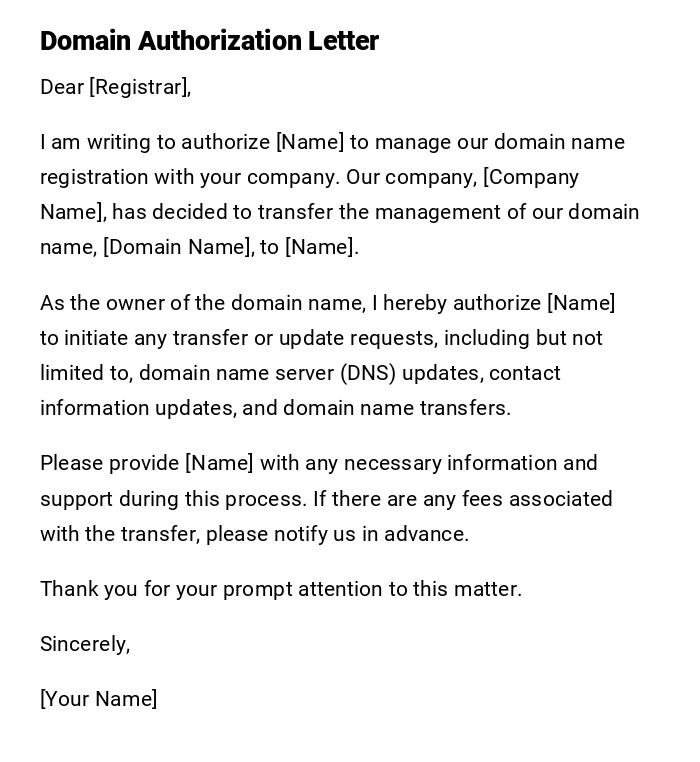Click the word "Dear" in the salutation
Screen dimensions: 700x762
(62, 87)
